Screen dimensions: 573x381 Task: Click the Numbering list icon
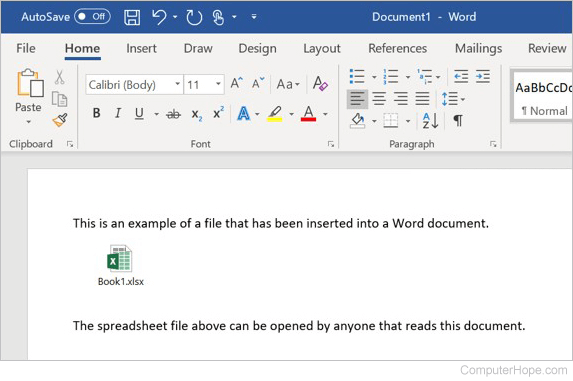(x=391, y=77)
